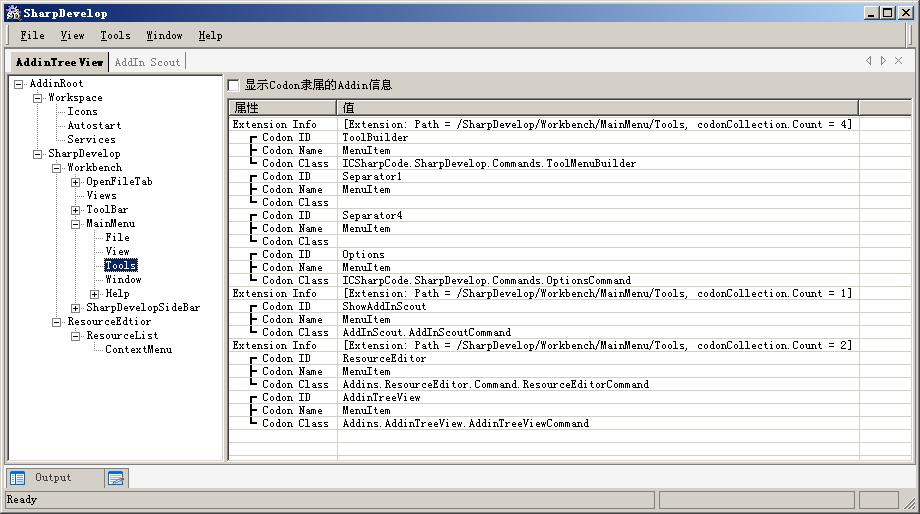Viewport: 920px width, 514px height.
Task: Select the Autostart tree item
Action: coord(94,126)
